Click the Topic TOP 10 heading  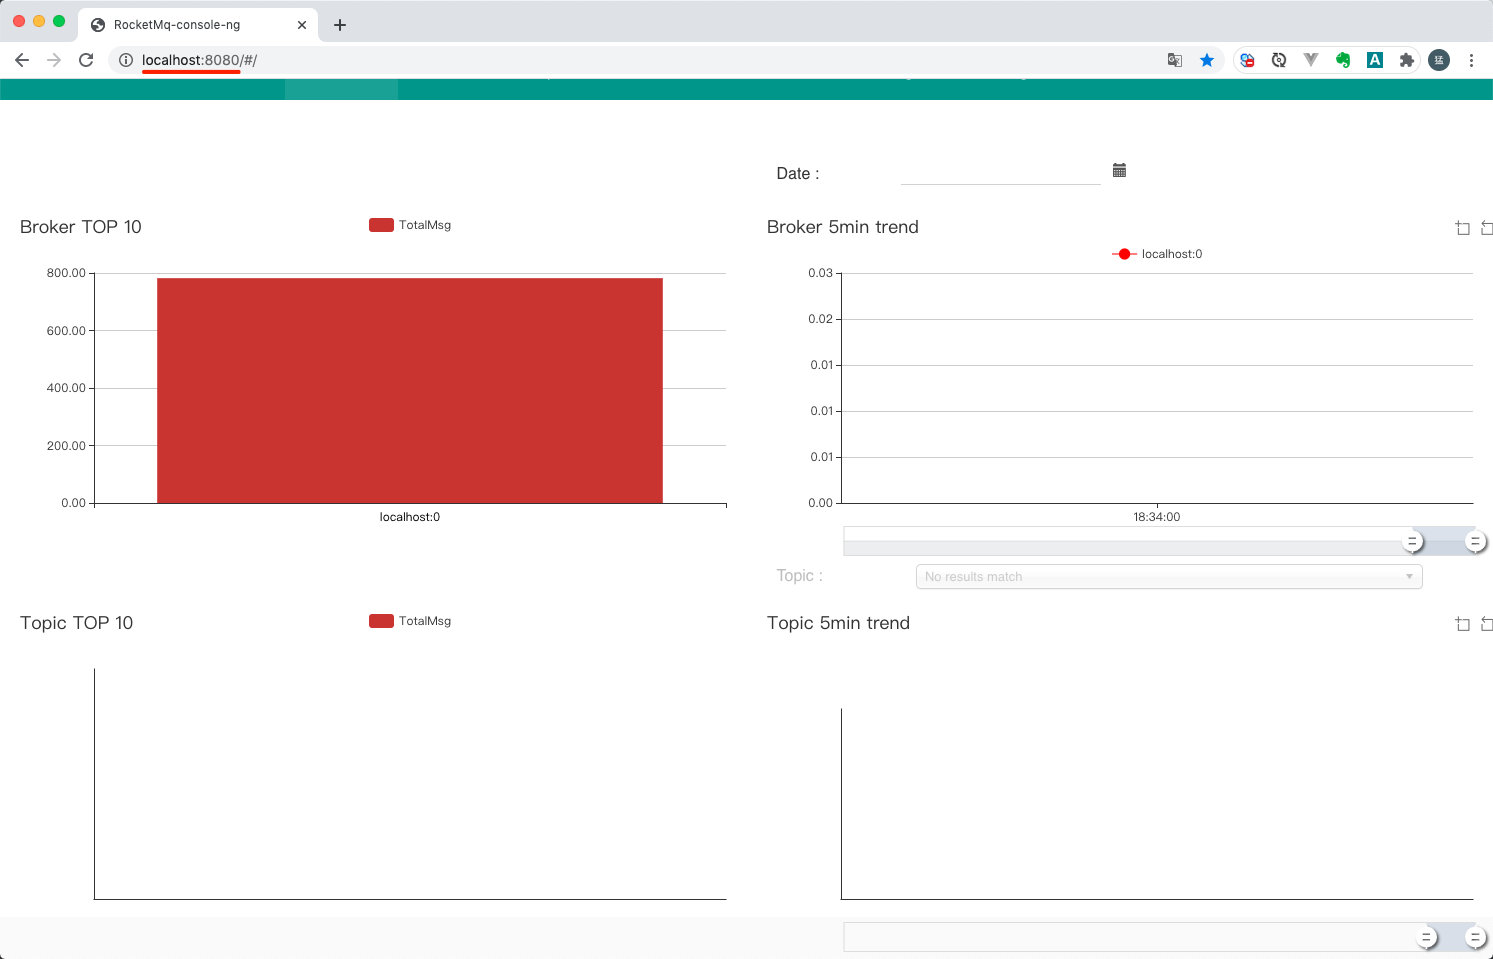pyautogui.click(x=77, y=623)
